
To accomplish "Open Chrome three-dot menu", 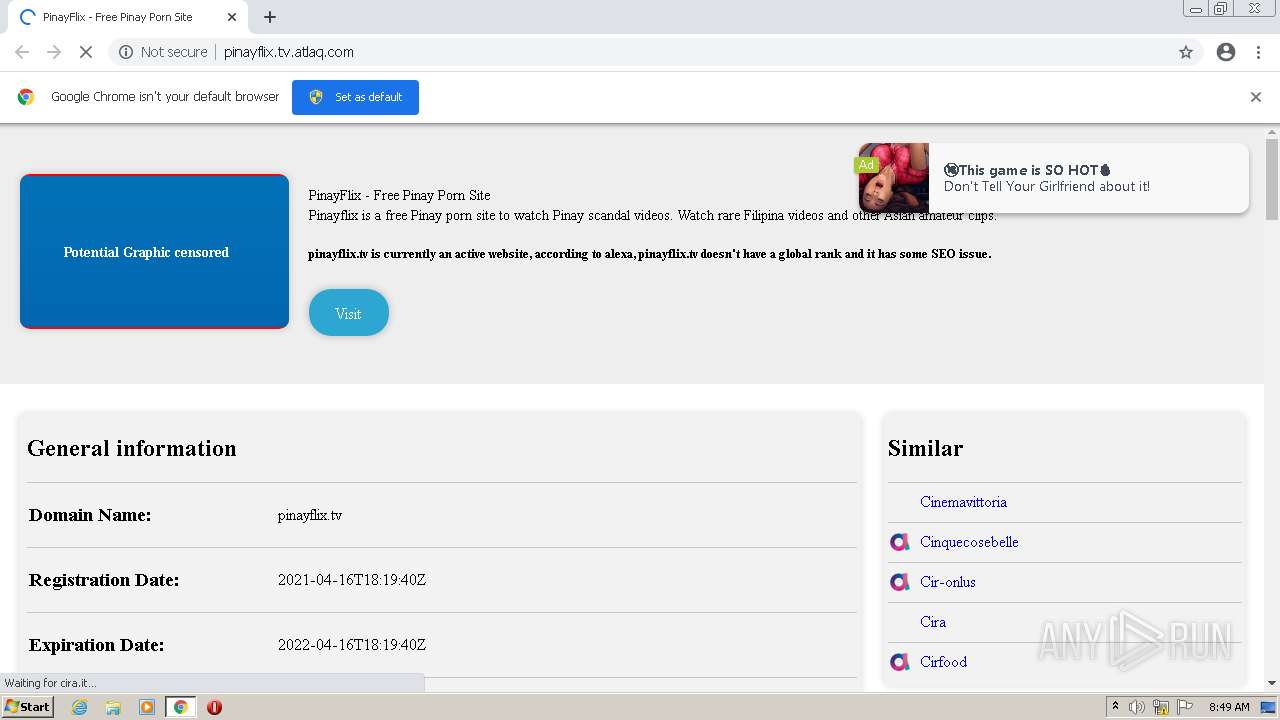I will click(1258, 52).
